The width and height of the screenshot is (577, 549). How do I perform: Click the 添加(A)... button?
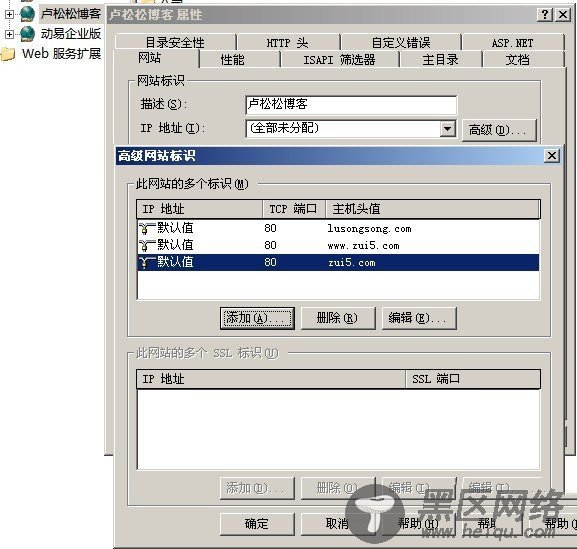tap(257, 318)
